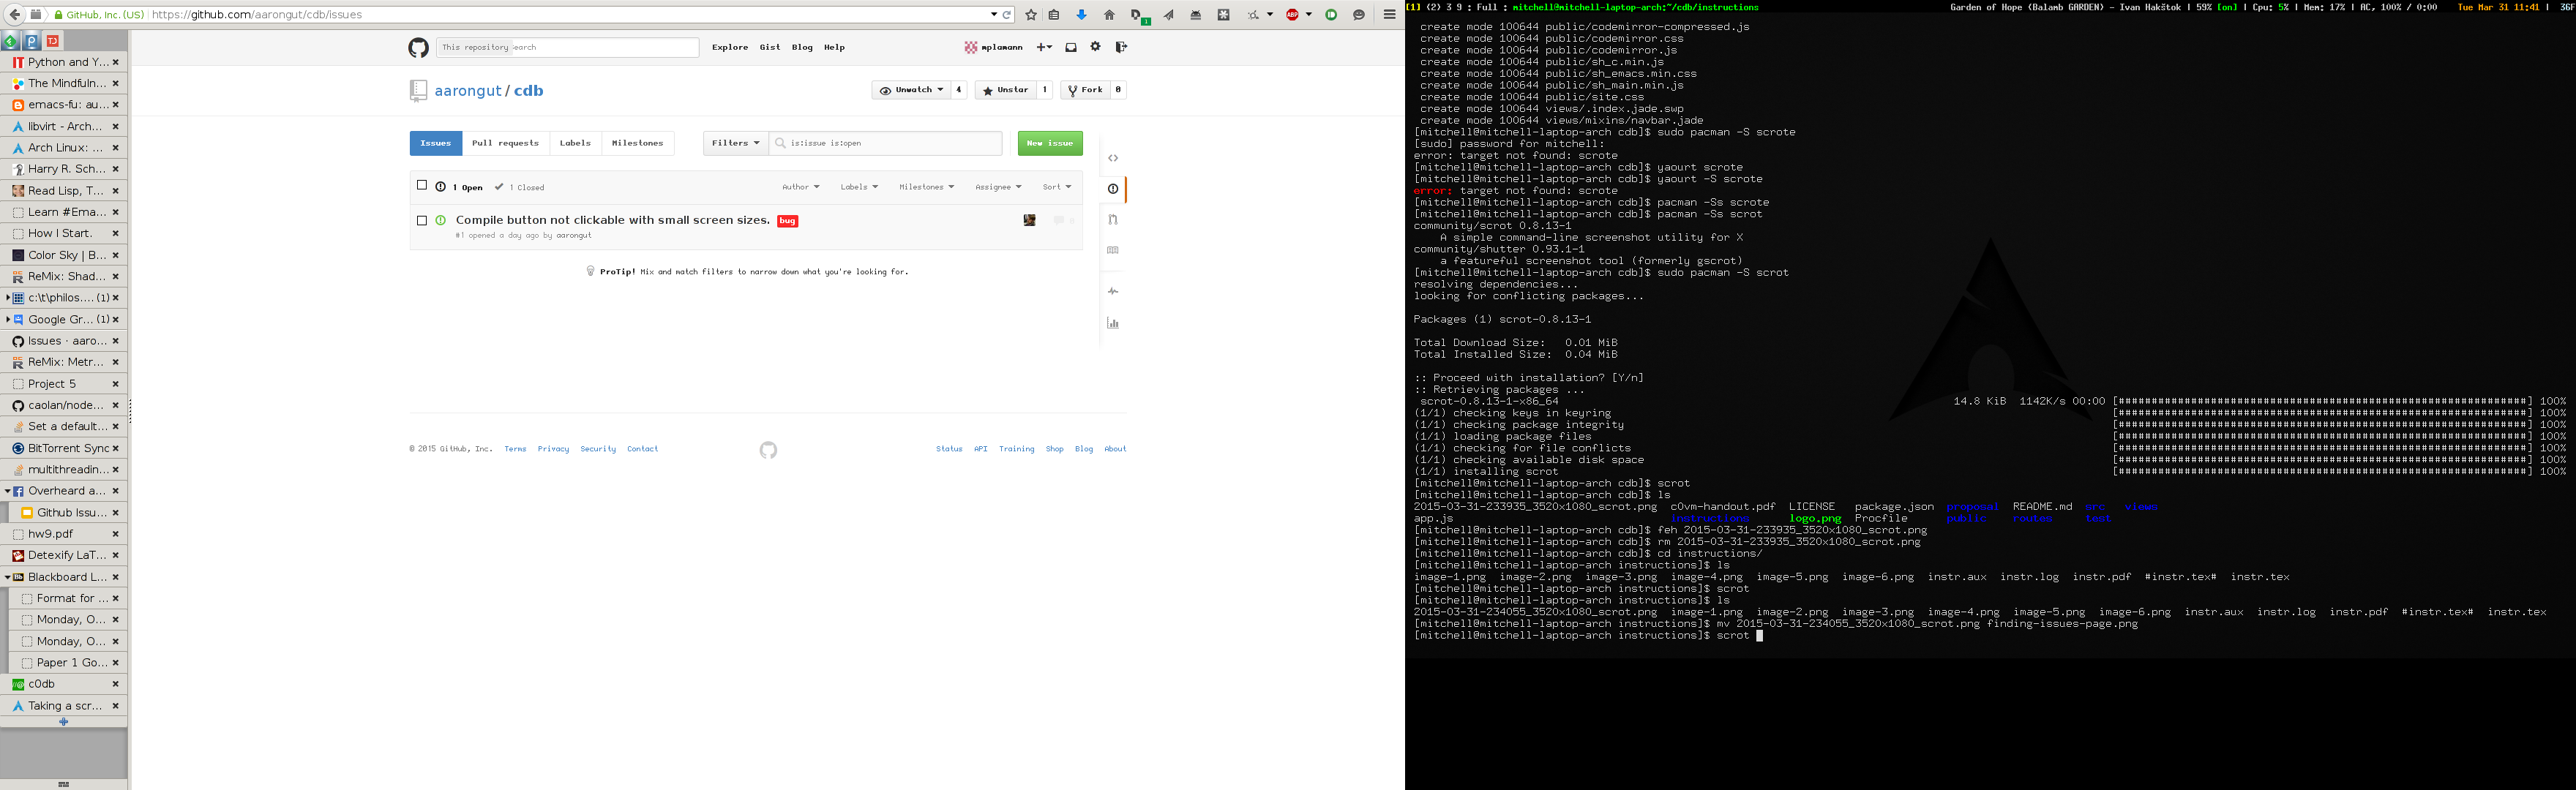Tick the select-all issues checkbox
This screenshot has width=2576, height=790.
click(x=422, y=186)
